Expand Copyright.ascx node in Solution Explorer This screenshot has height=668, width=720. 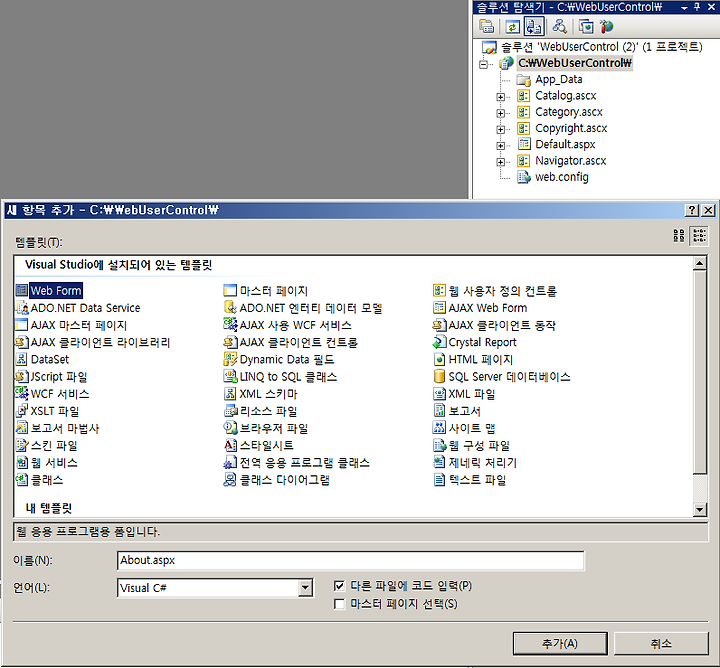click(x=501, y=129)
